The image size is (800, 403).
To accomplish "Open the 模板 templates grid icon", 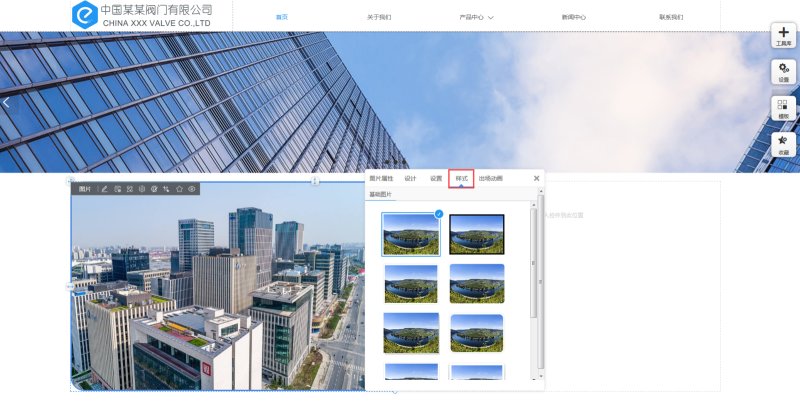I will pos(783,106).
